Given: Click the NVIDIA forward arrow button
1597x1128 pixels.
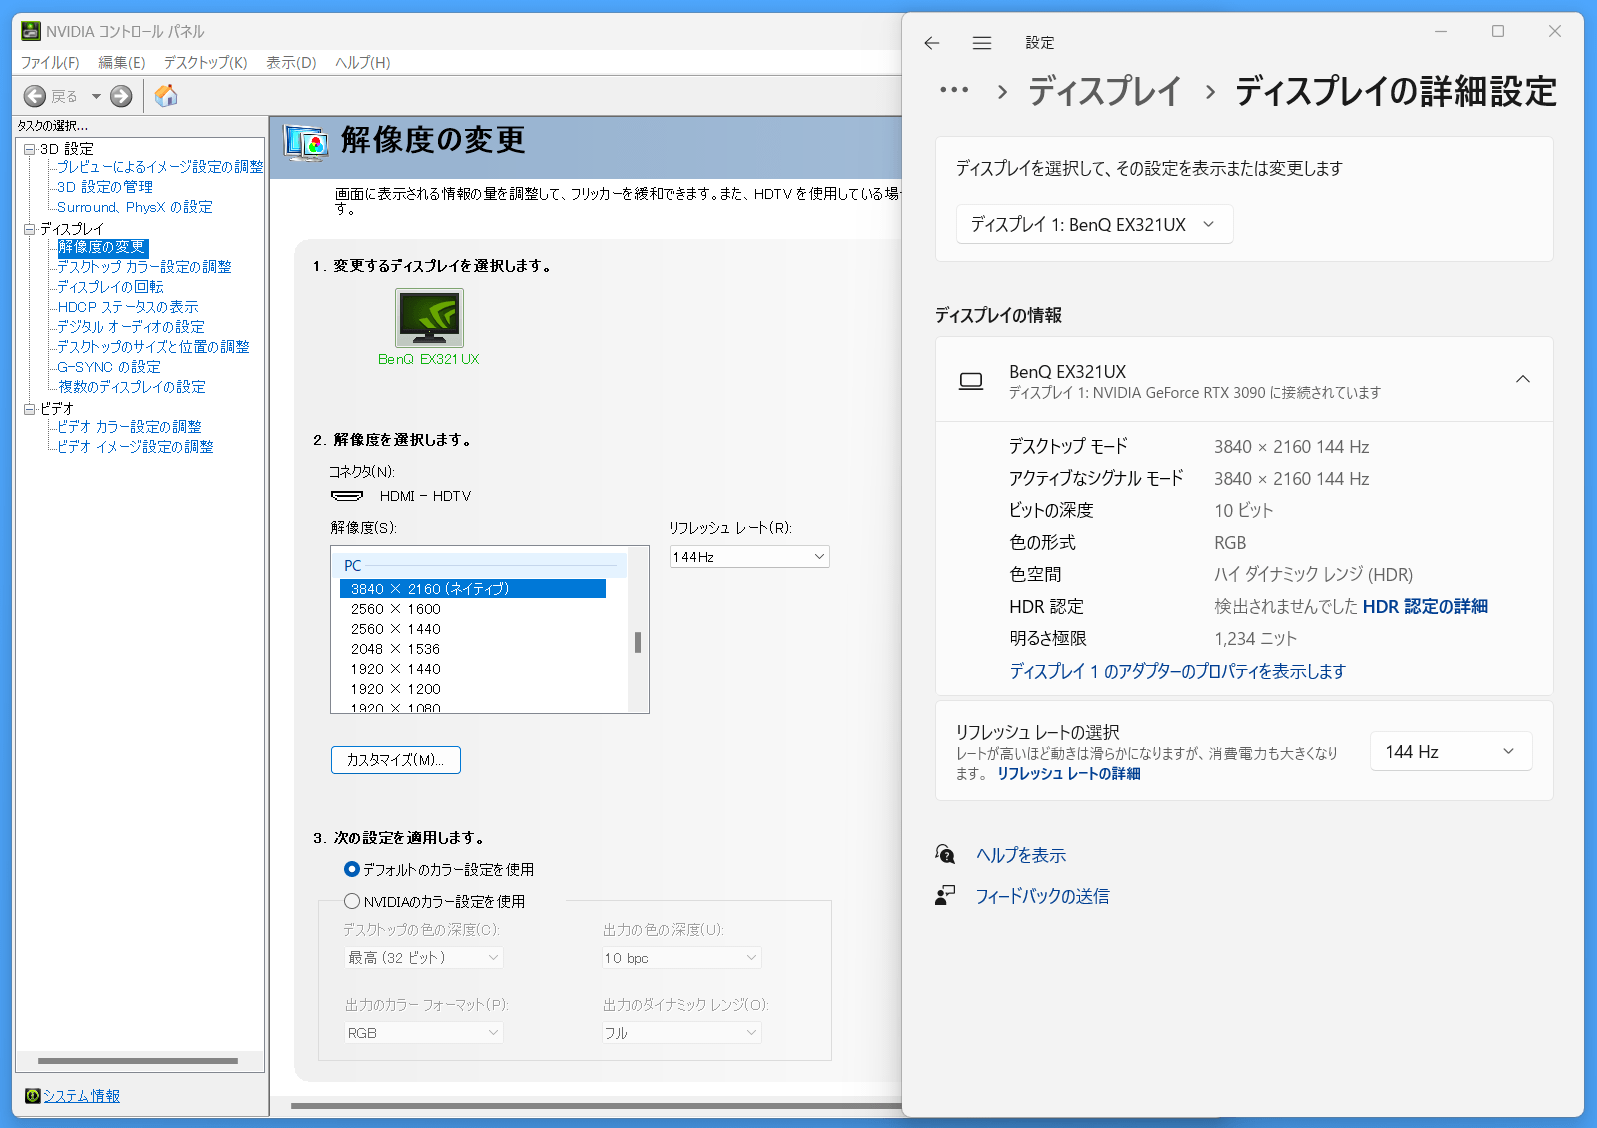Looking at the screenshot, I should tap(121, 96).
